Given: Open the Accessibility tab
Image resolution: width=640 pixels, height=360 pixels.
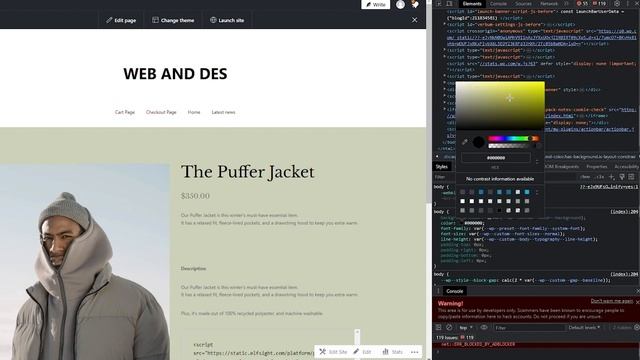Looking at the screenshot, I should [x=626, y=167].
